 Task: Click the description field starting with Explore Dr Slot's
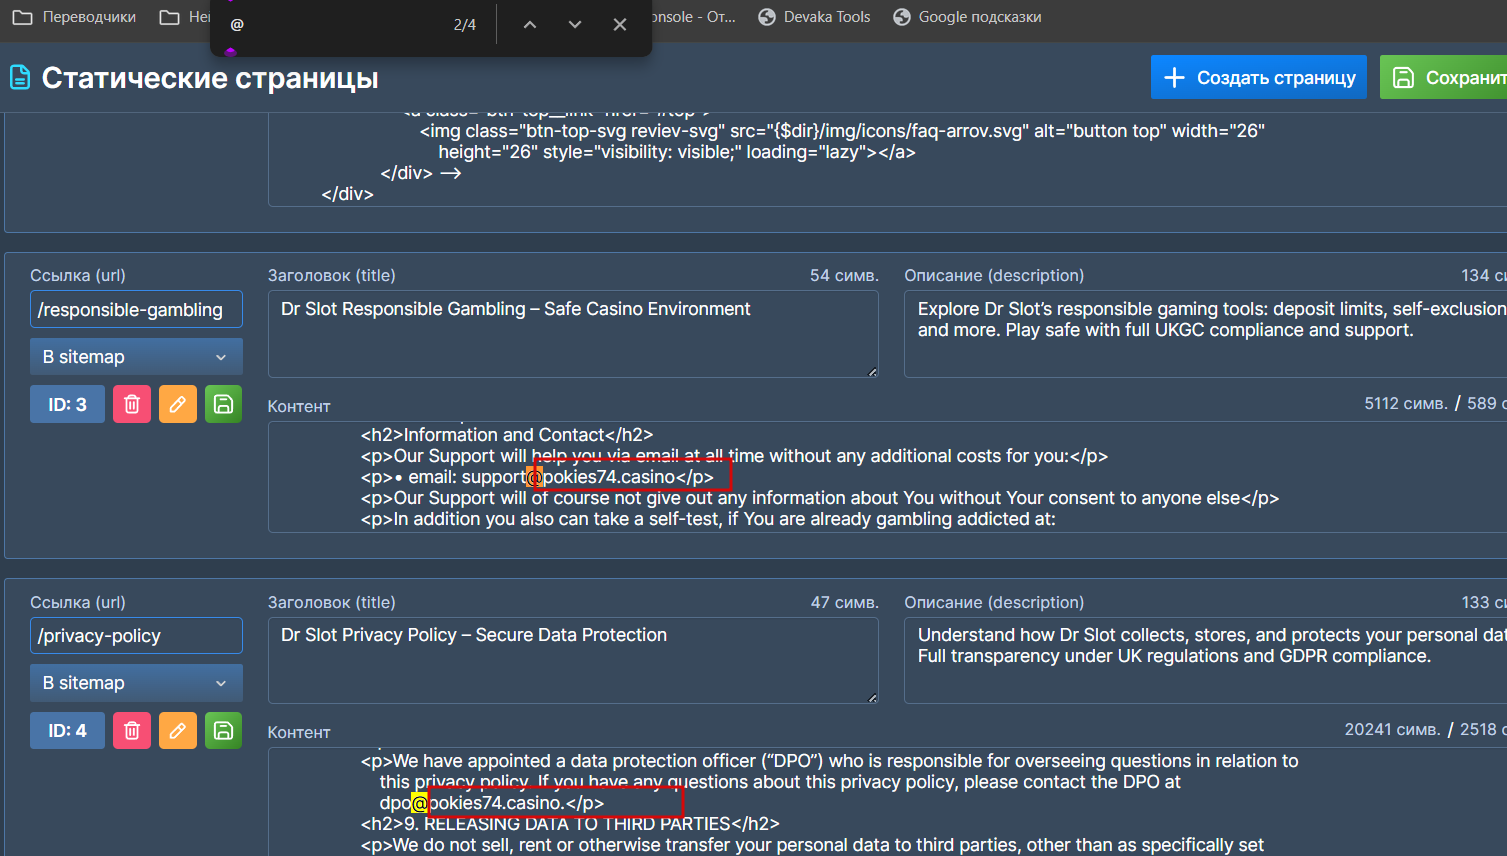(1205, 334)
